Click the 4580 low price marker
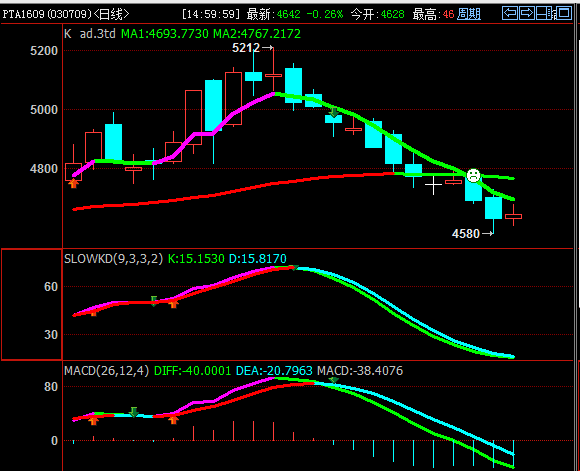 472,234
